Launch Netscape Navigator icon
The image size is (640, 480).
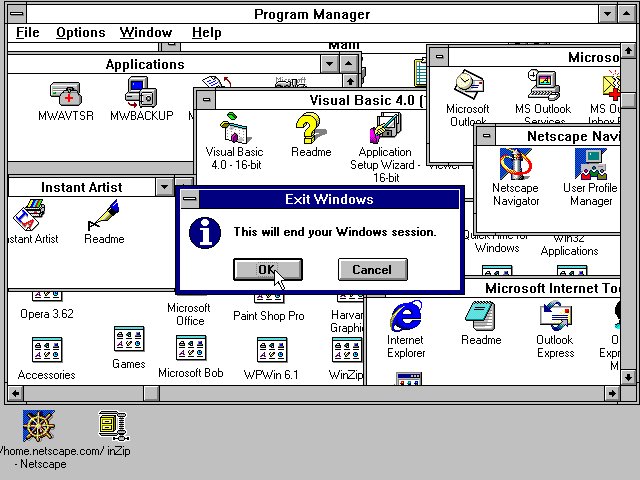[516, 164]
